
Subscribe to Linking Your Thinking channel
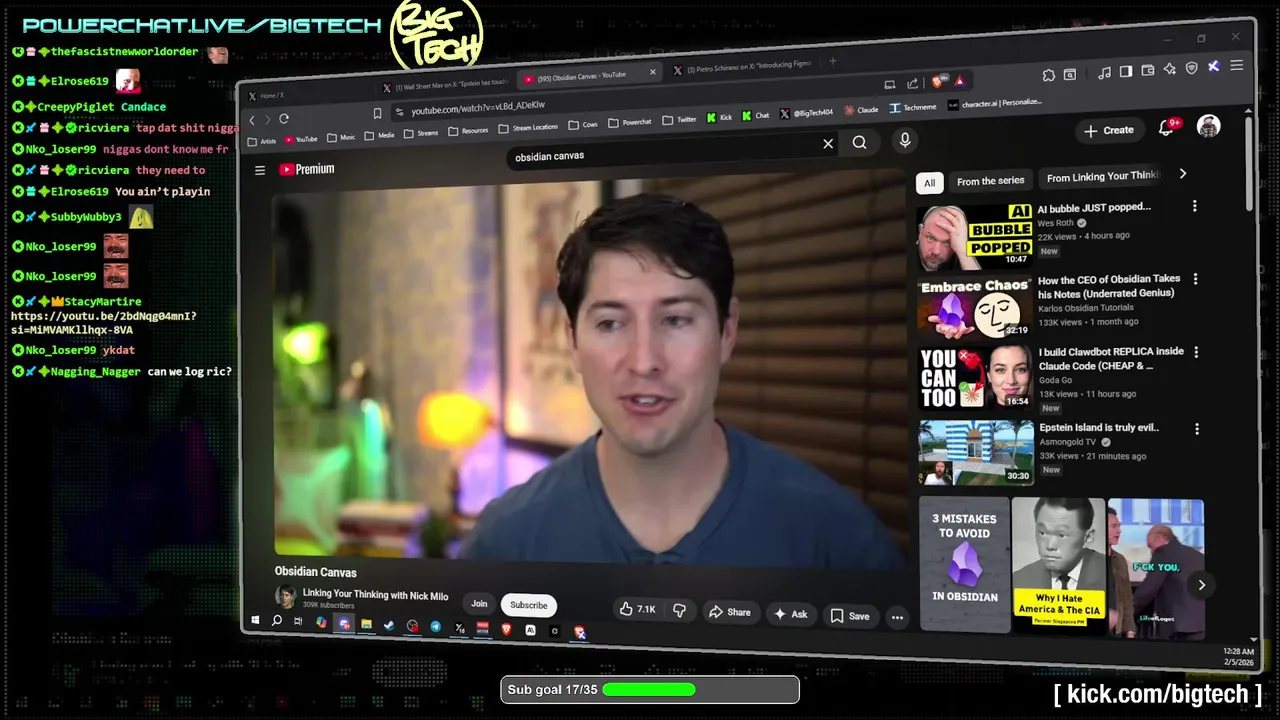528,605
